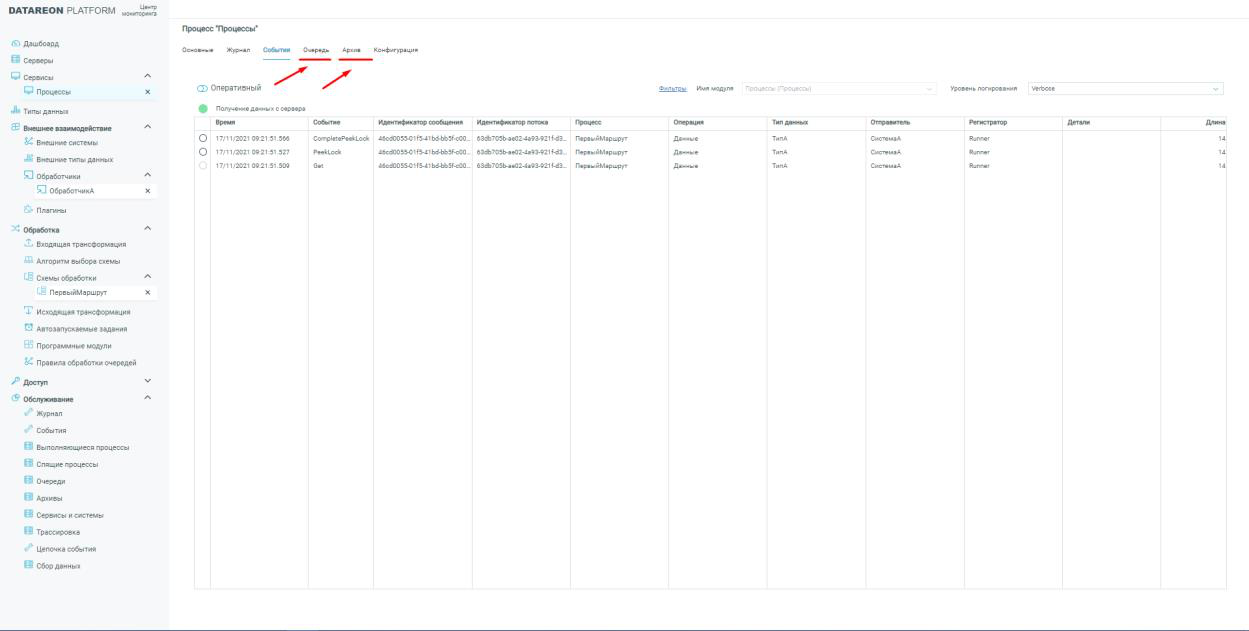This screenshot has width=1249, height=631.
Task: Close the ОбработчикА item with X
Action: coord(148,190)
